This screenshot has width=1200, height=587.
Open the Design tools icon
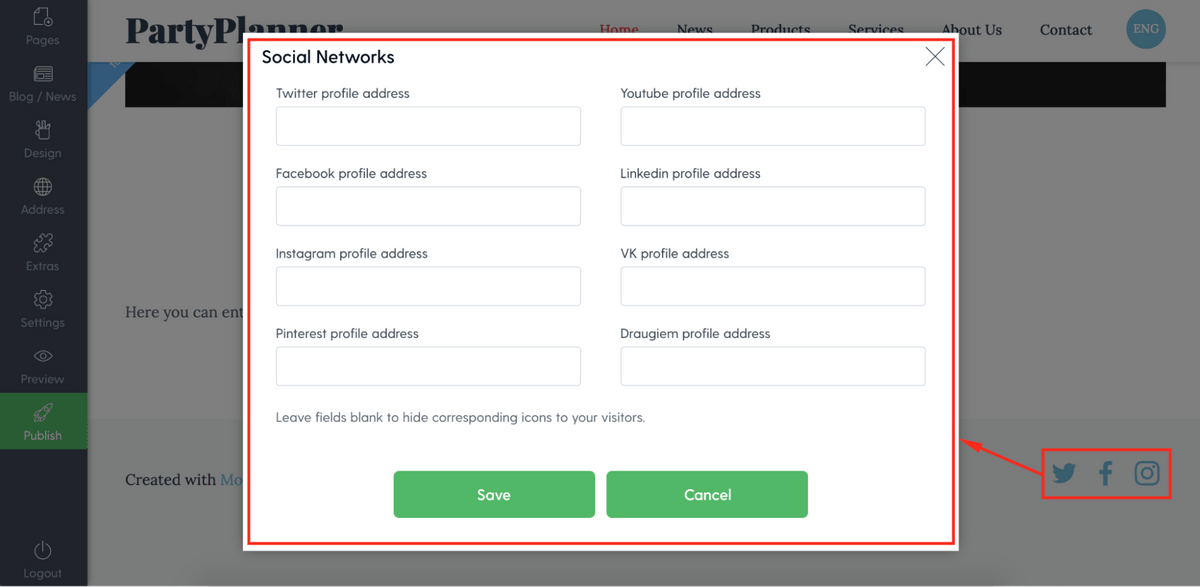pos(43,140)
